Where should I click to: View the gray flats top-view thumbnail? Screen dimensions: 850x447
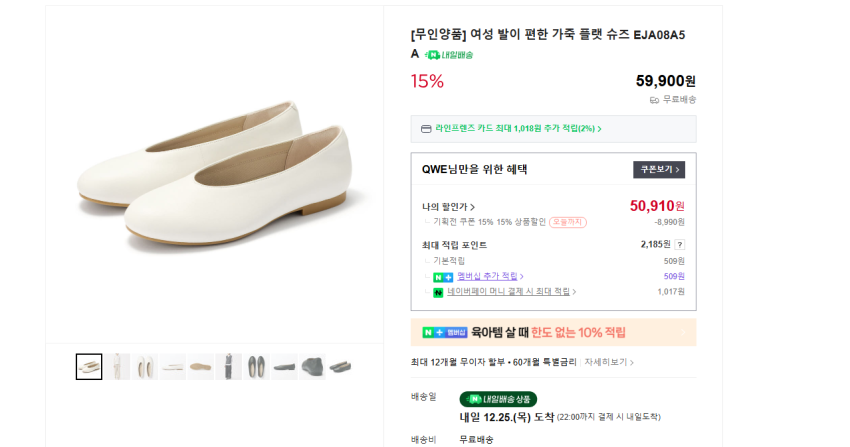pos(256,367)
